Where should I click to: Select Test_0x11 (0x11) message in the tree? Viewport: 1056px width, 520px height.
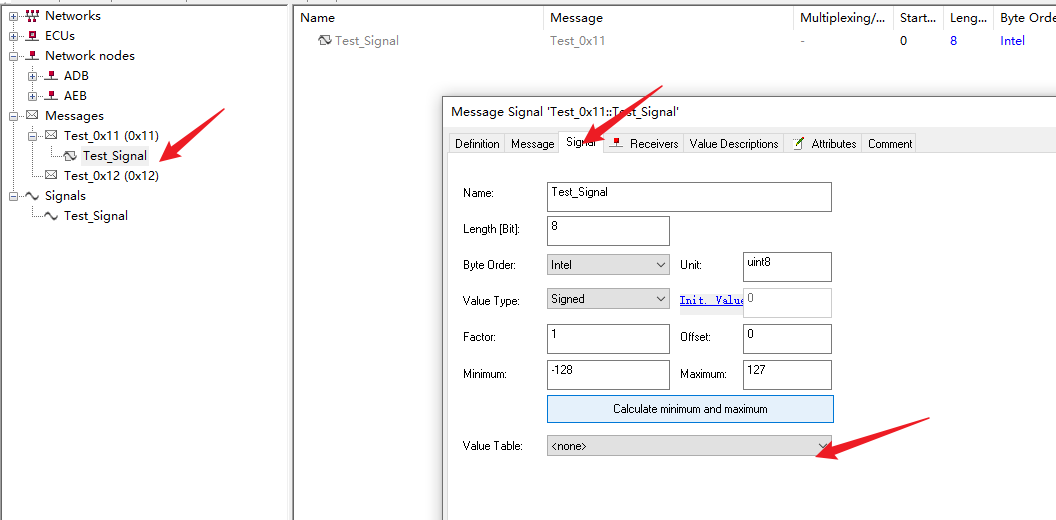[x=111, y=136]
